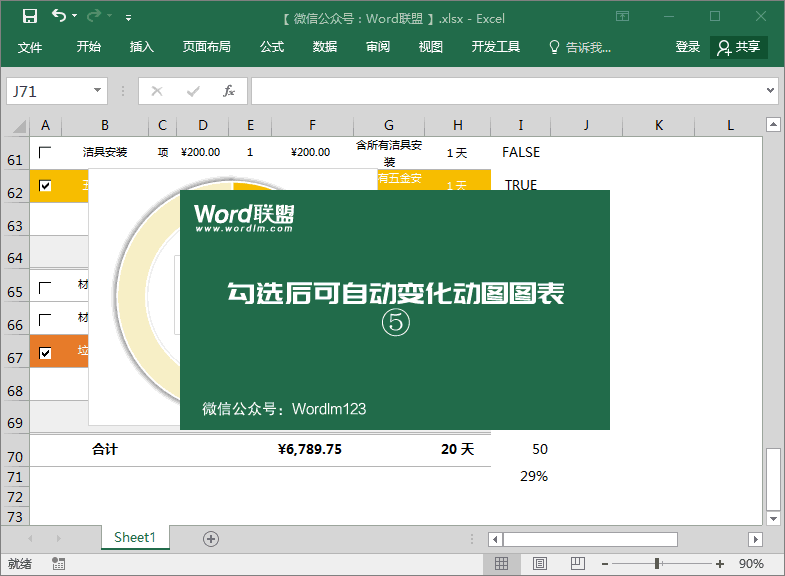The image size is (785, 576).
Task: Select column F header
Action: pos(312,126)
